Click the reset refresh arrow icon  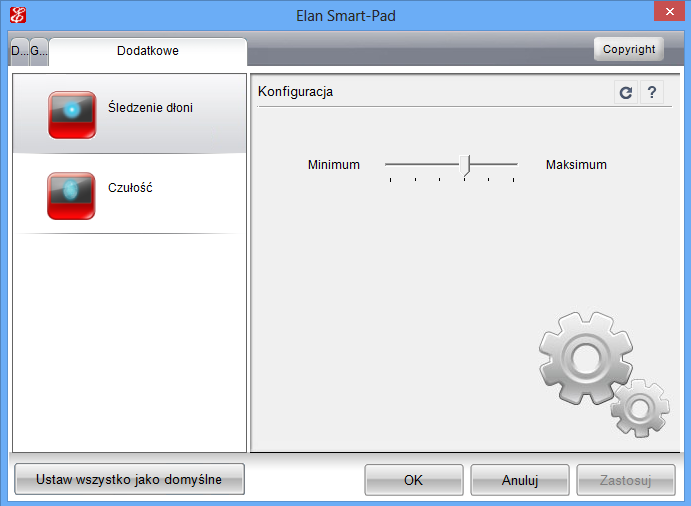tap(626, 93)
